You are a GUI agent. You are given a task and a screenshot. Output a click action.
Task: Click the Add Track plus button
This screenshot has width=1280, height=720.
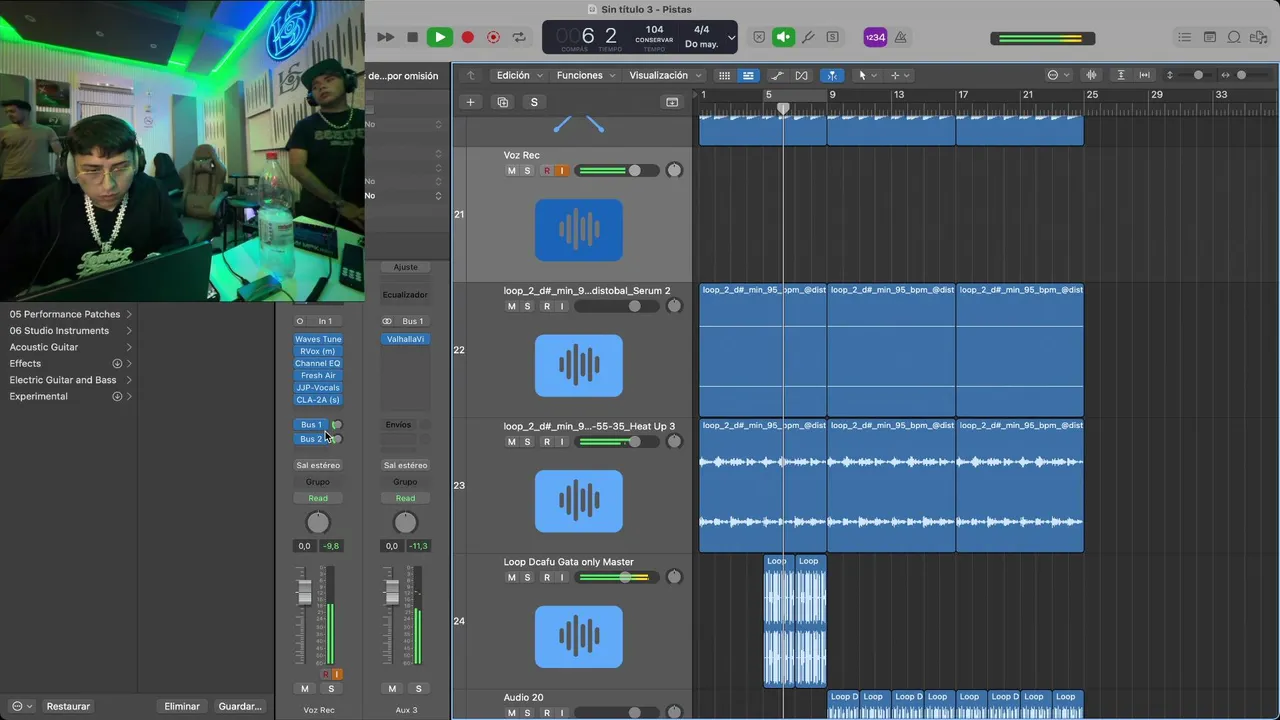click(x=470, y=102)
